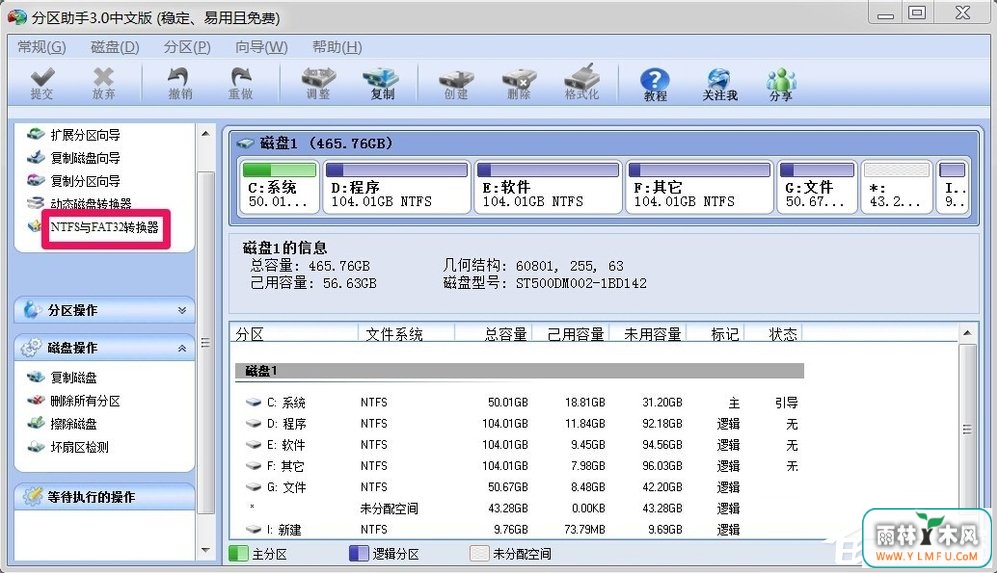Screen dimensions: 997x573
Task: Select the unallocated * 43.2 block
Action: (x=897, y=186)
